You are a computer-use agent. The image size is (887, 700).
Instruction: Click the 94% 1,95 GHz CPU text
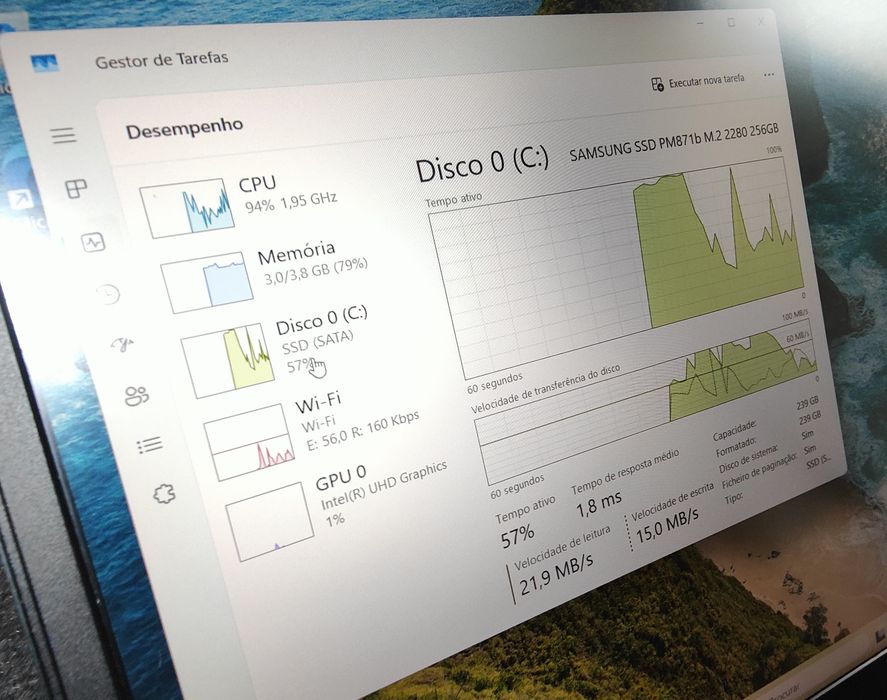point(291,202)
